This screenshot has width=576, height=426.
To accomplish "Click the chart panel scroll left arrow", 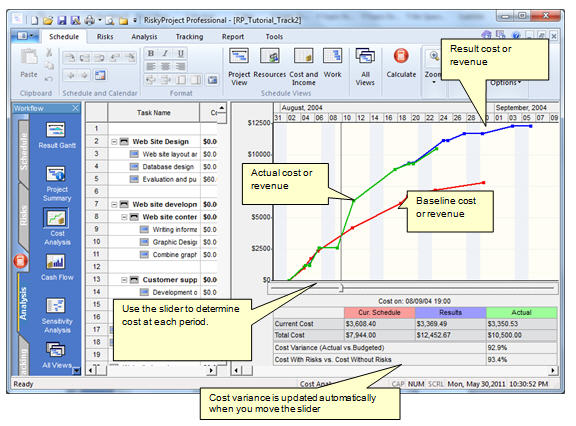I will tap(236, 371).
